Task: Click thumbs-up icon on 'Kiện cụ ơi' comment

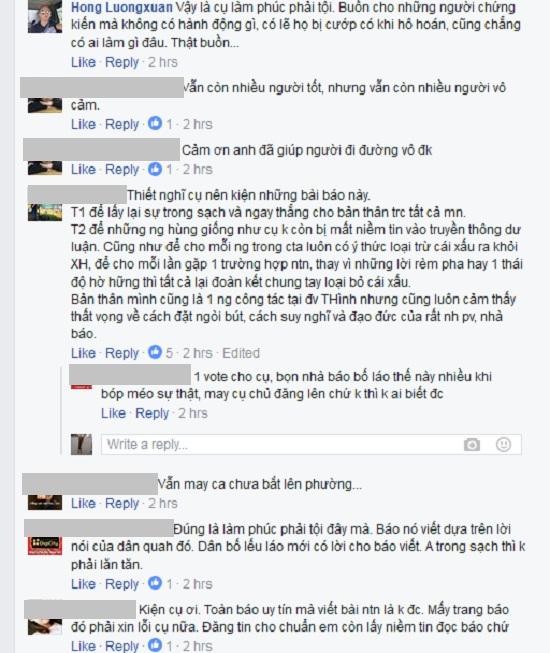Action: [155, 645]
